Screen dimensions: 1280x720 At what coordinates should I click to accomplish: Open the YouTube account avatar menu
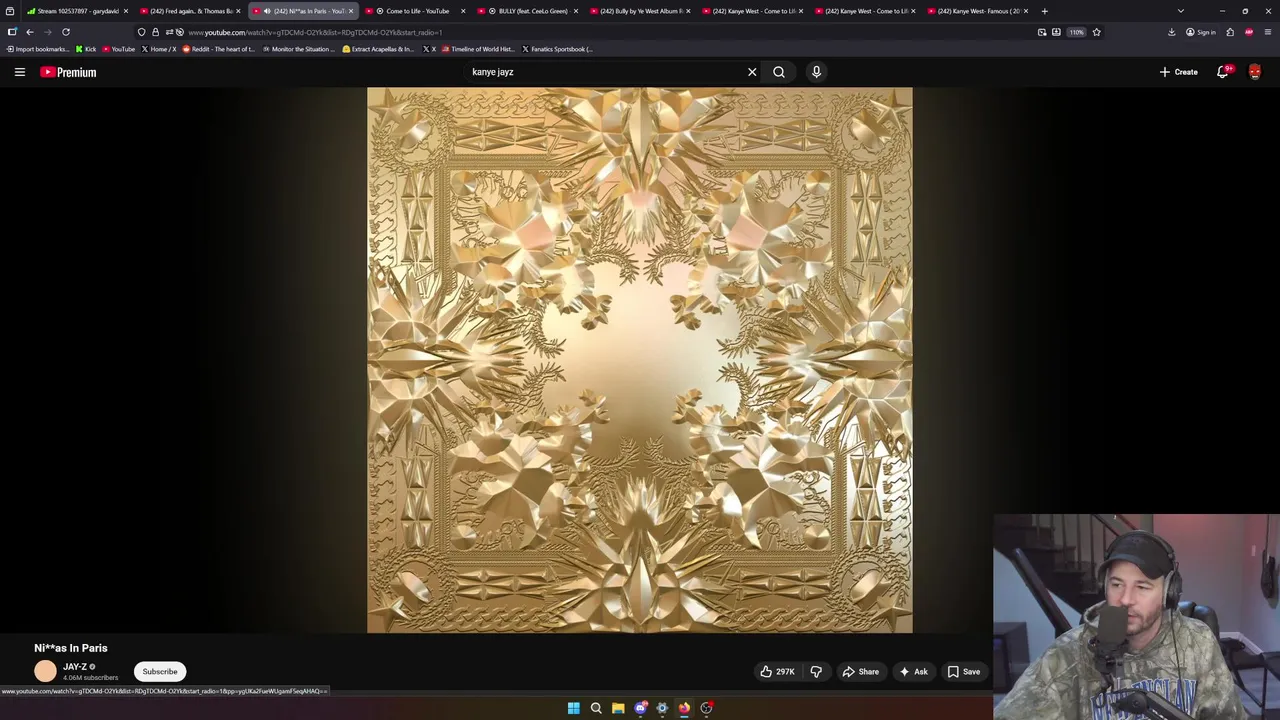tap(1255, 72)
